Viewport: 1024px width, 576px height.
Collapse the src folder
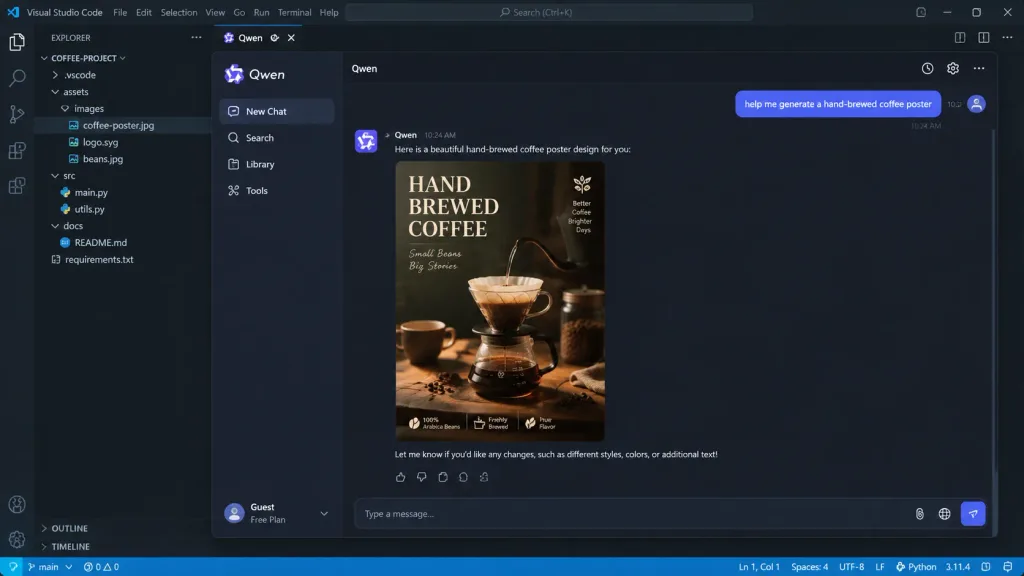[56, 176]
